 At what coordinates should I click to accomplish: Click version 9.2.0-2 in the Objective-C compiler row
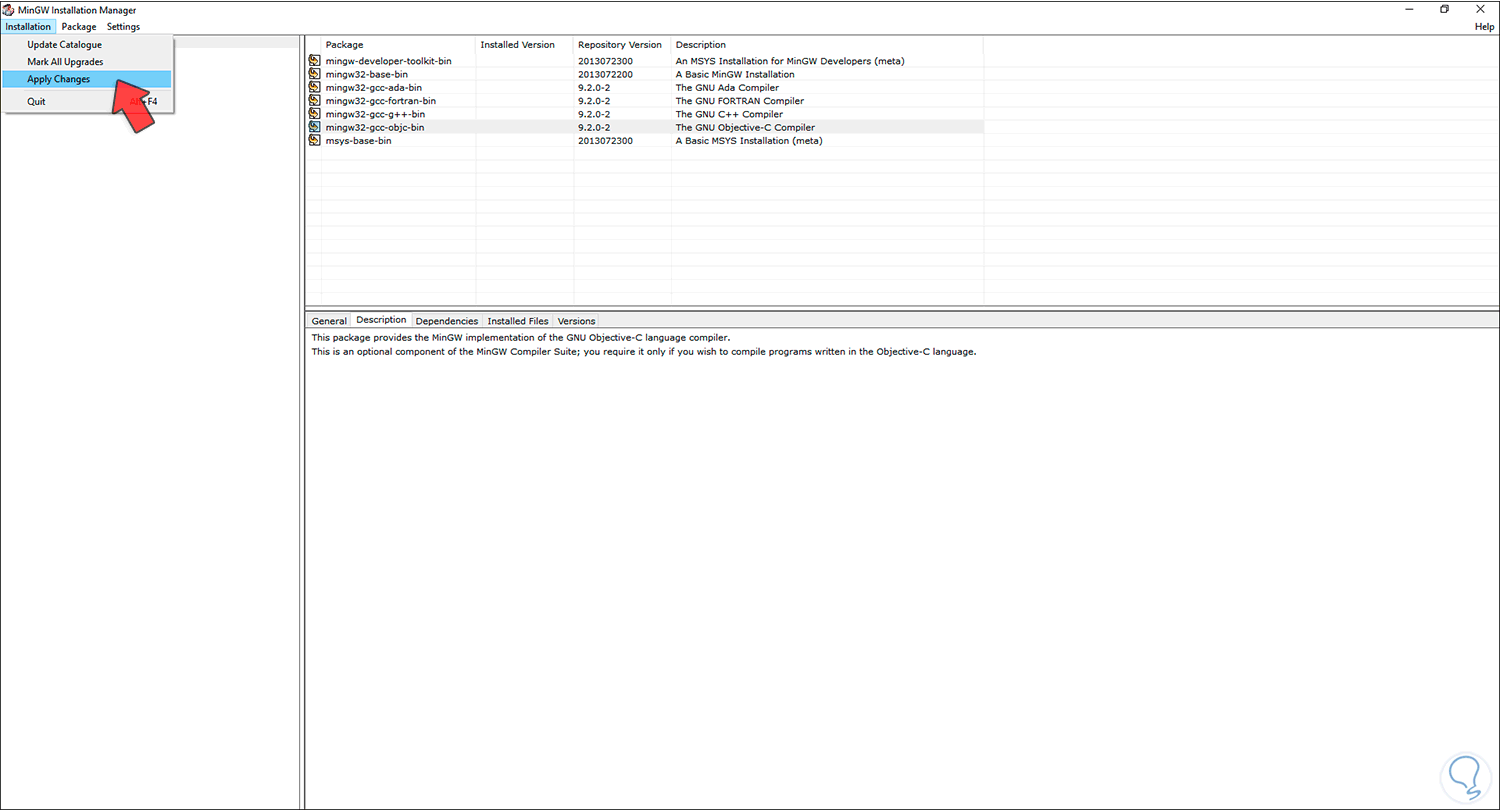[594, 127]
